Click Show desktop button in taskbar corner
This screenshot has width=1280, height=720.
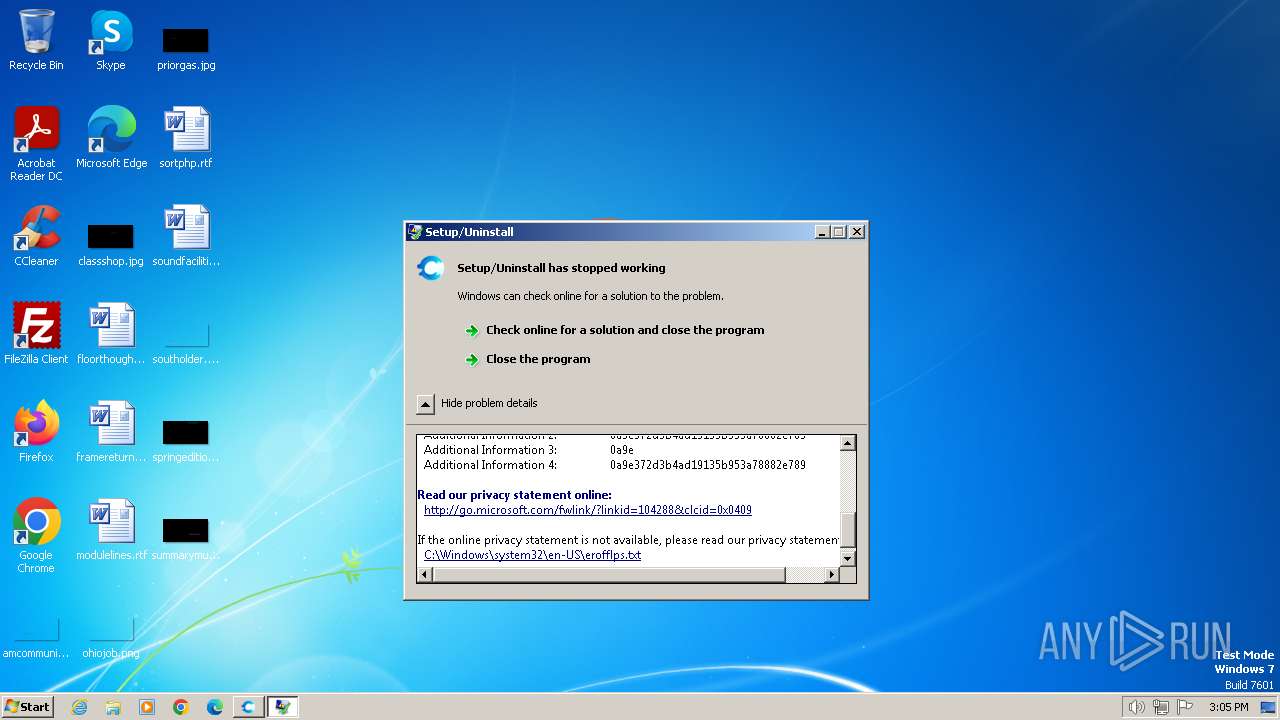(x=1268, y=707)
